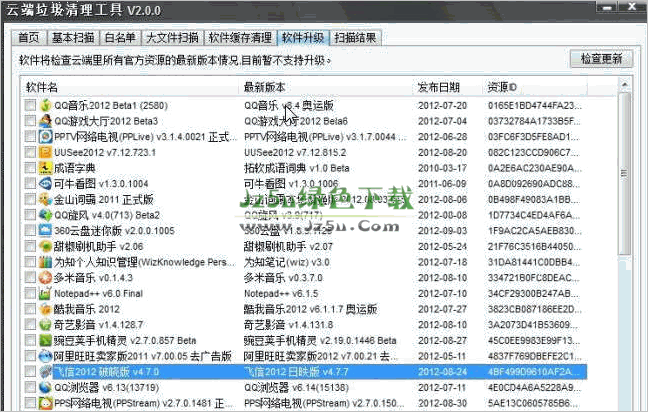
Task: Open the 首页 tab
Action: point(29,38)
